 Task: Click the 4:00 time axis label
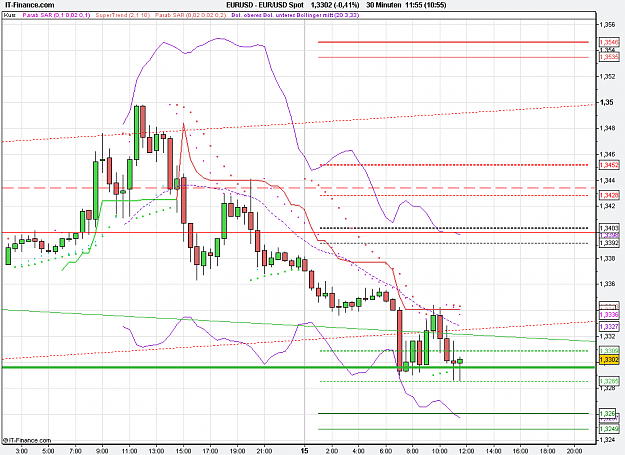359,451
